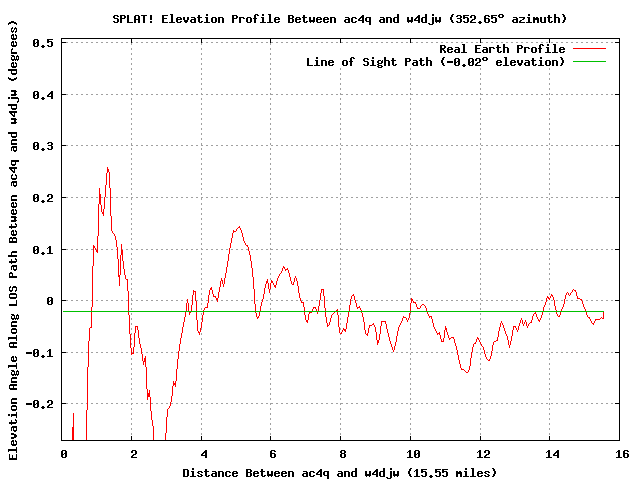
Task: Click the y-axis tick label -0.2
Action: point(40,404)
